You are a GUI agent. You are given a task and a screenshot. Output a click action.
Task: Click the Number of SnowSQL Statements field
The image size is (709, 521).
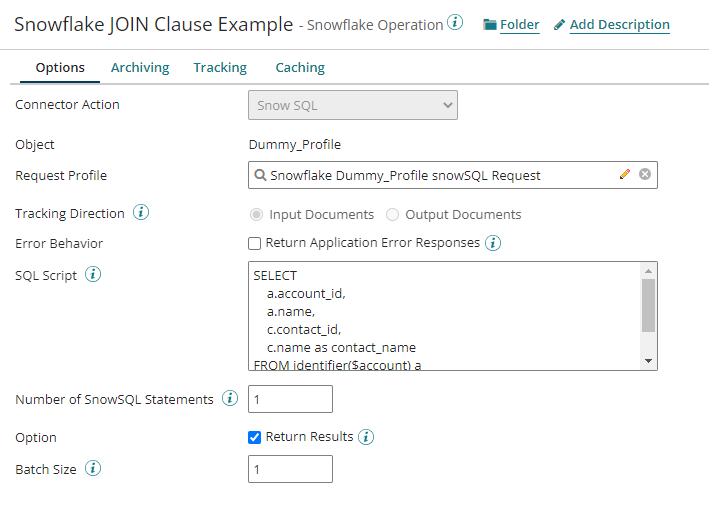coord(290,399)
